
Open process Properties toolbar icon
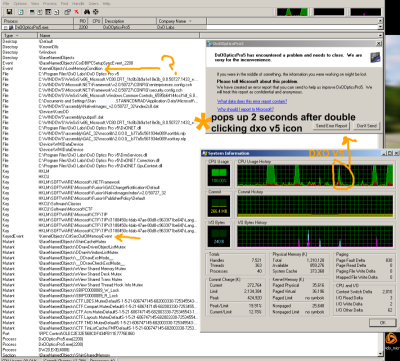pos(67,12)
